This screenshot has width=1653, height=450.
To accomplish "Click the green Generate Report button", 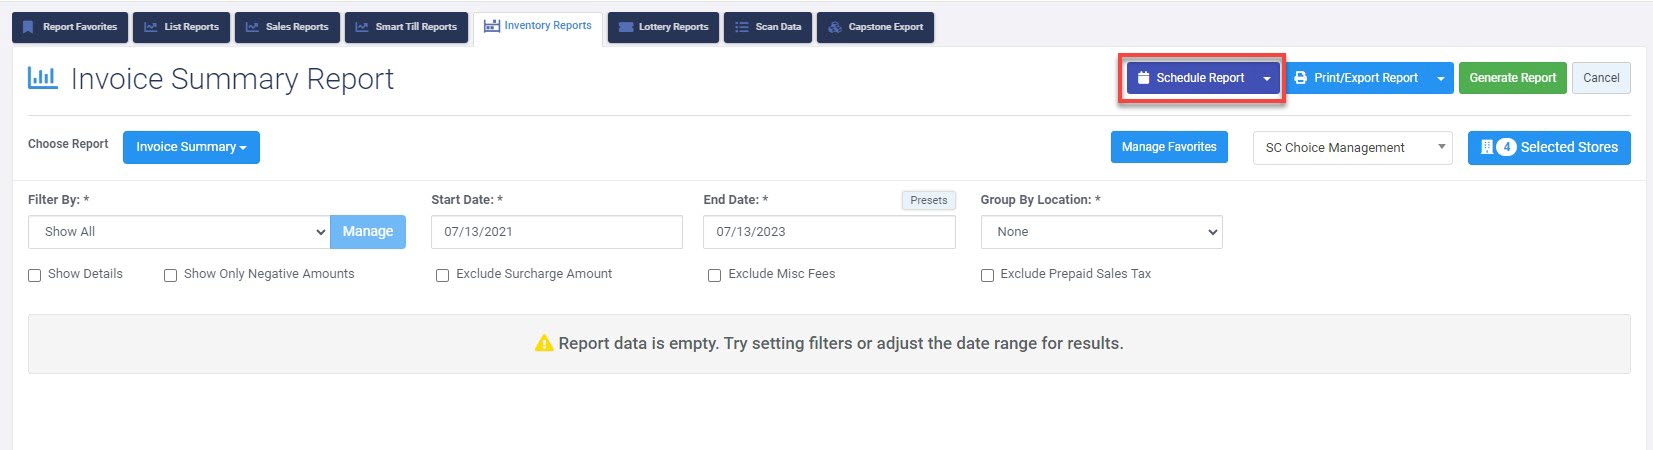I will point(1512,78).
